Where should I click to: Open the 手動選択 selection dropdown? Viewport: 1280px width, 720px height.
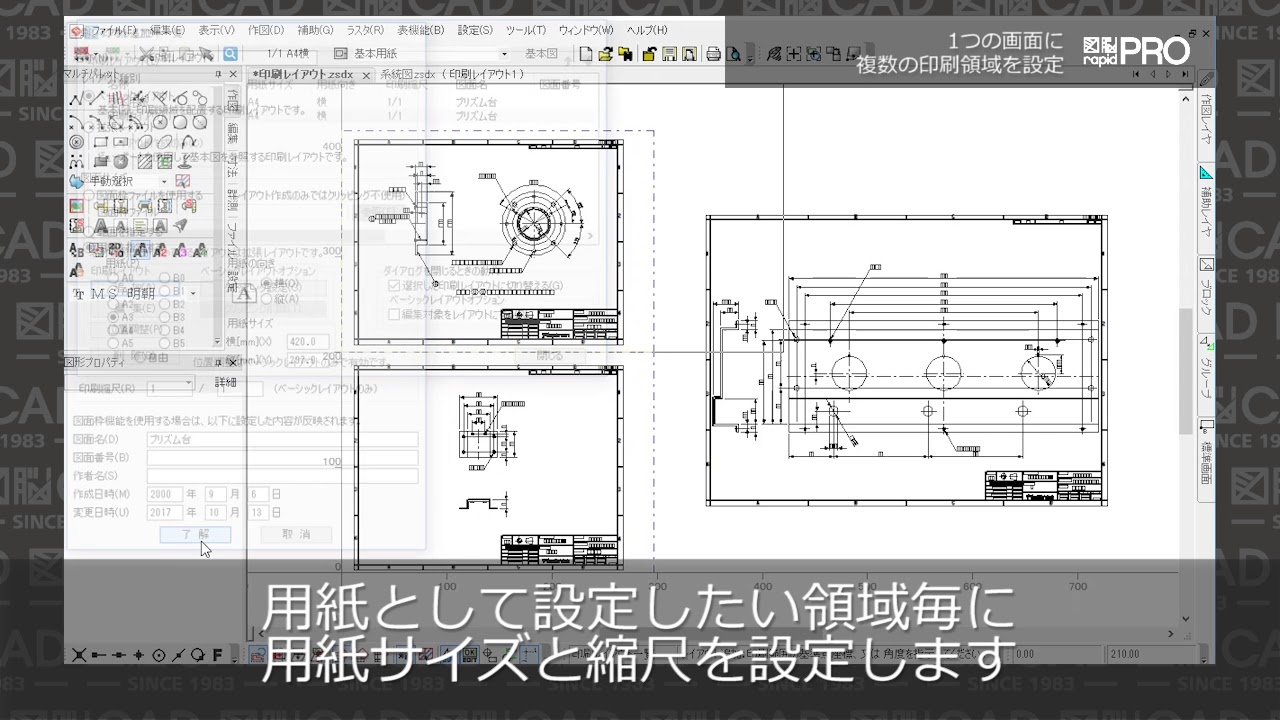tap(164, 181)
